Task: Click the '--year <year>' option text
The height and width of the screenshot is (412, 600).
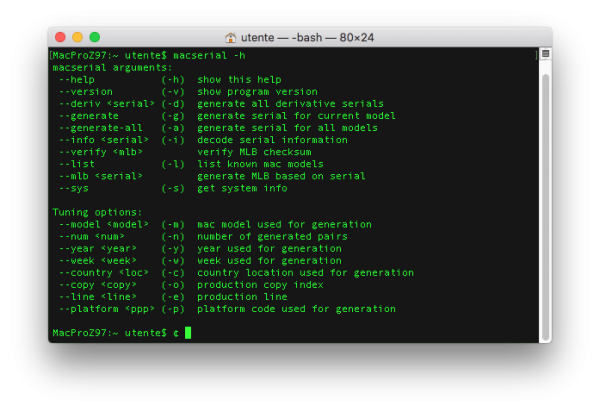Action: (x=98, y=249)
